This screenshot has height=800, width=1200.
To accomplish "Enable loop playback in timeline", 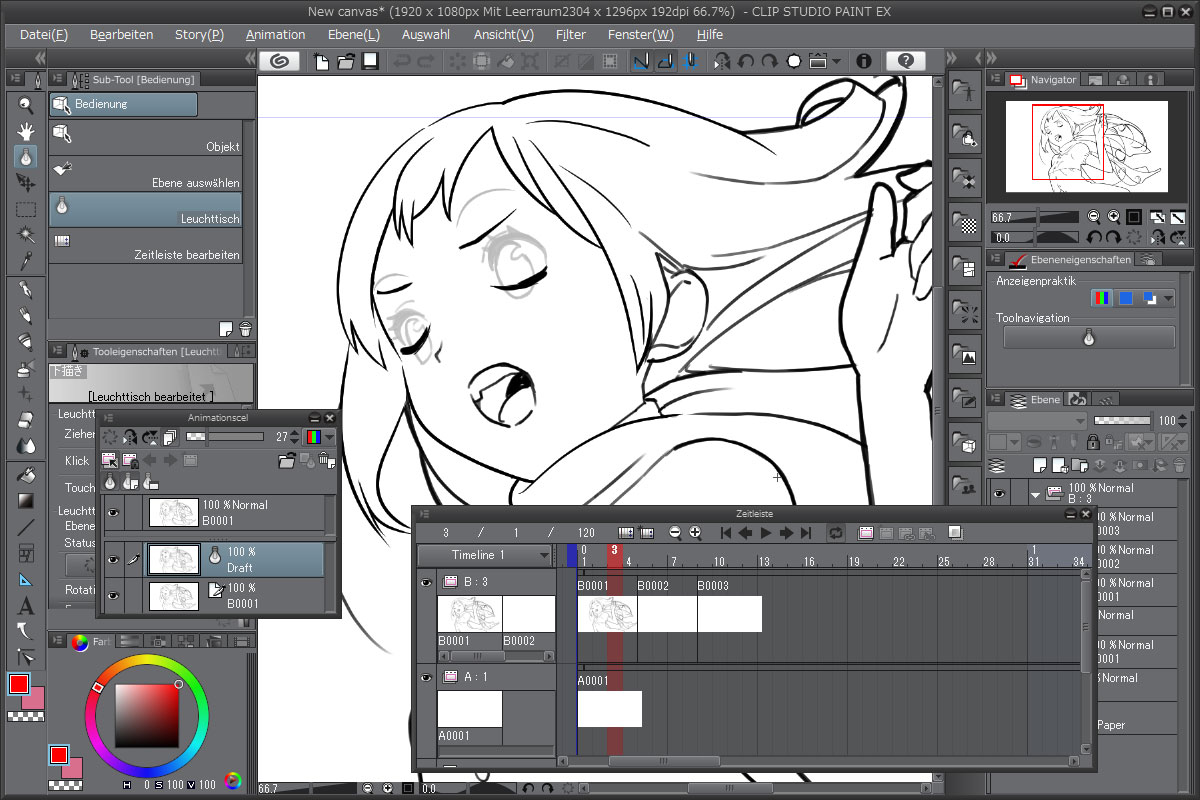I will tap(836, 533).
